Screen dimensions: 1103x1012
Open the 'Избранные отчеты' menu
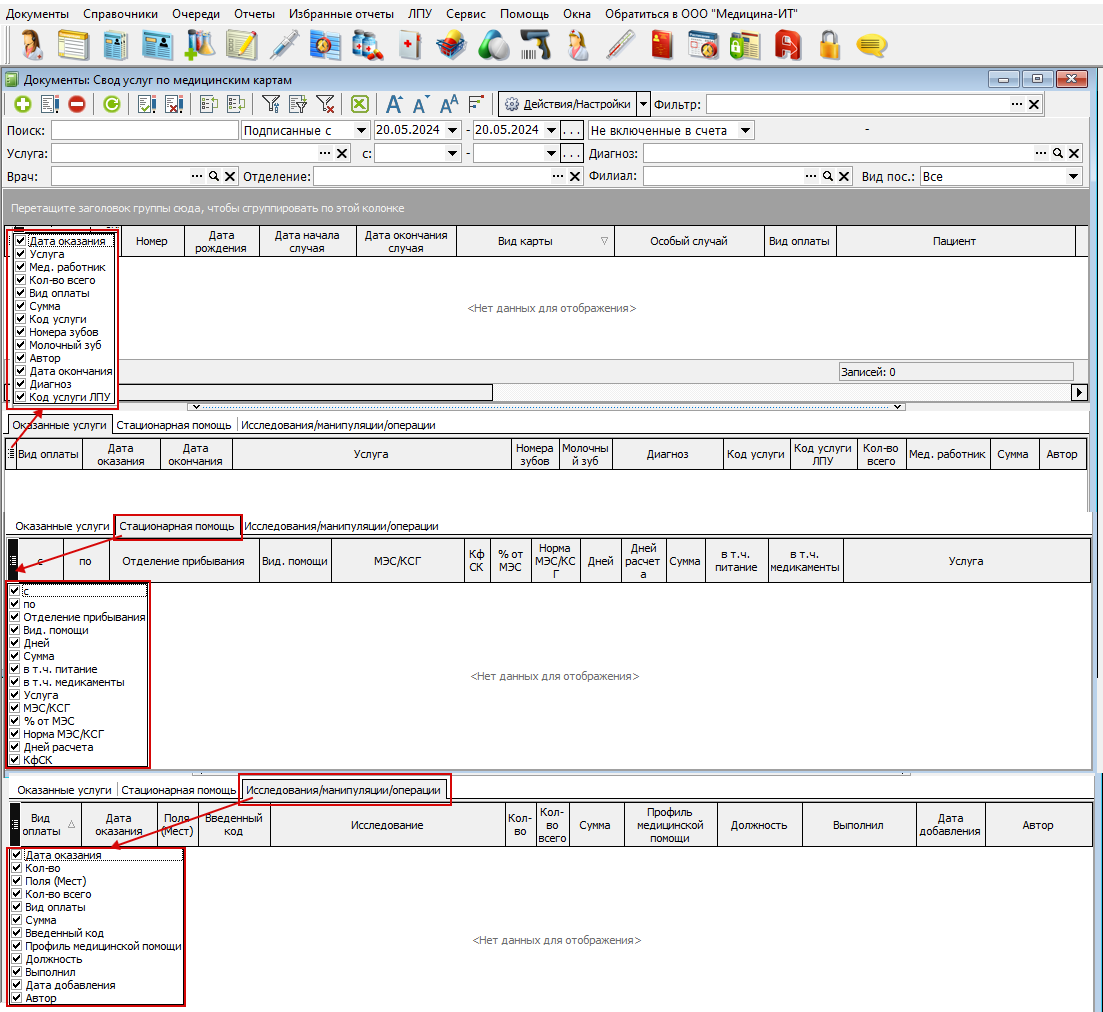[341, 14]
